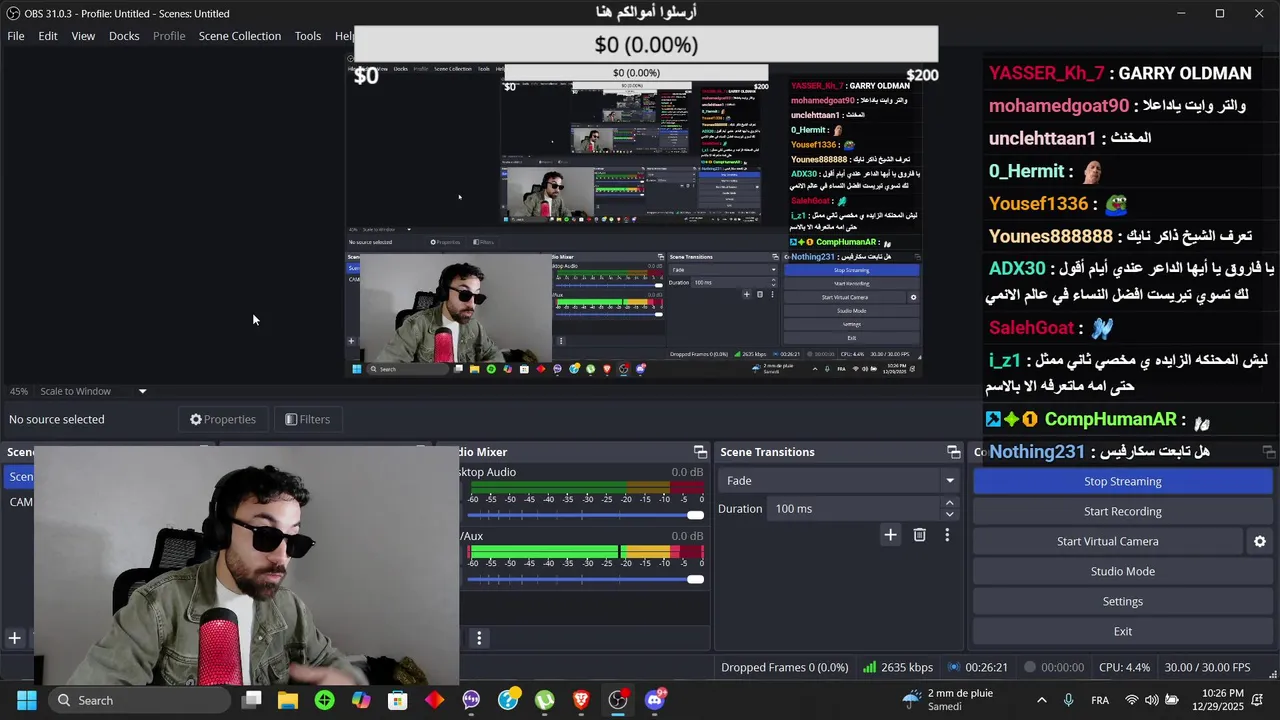Toggle Start Virtual Camera
Screen dimensions: 1280x720
click(1108, 541)
